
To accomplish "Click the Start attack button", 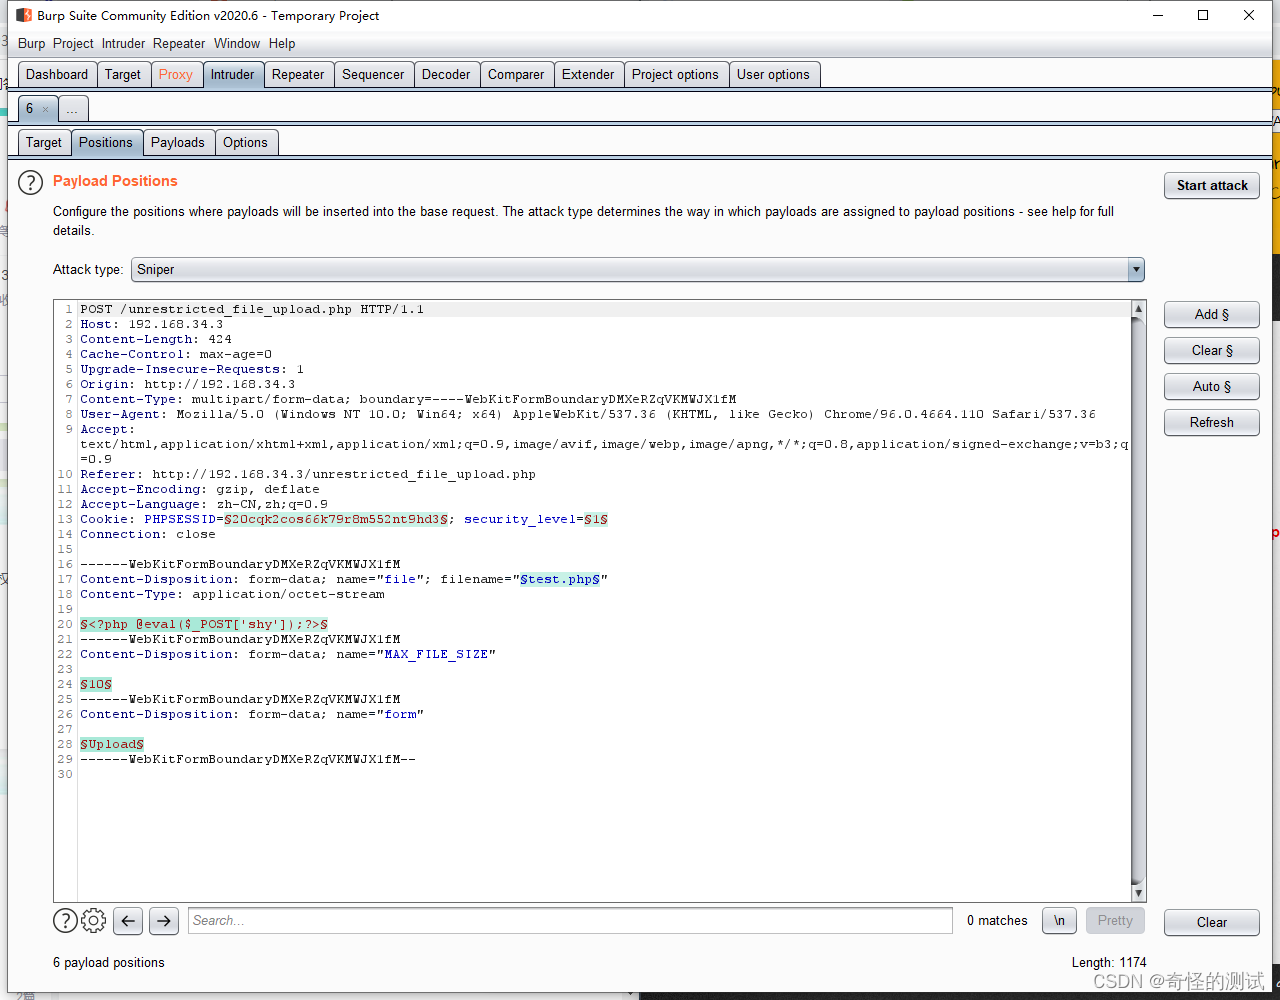I will [x=1212, y=185].
